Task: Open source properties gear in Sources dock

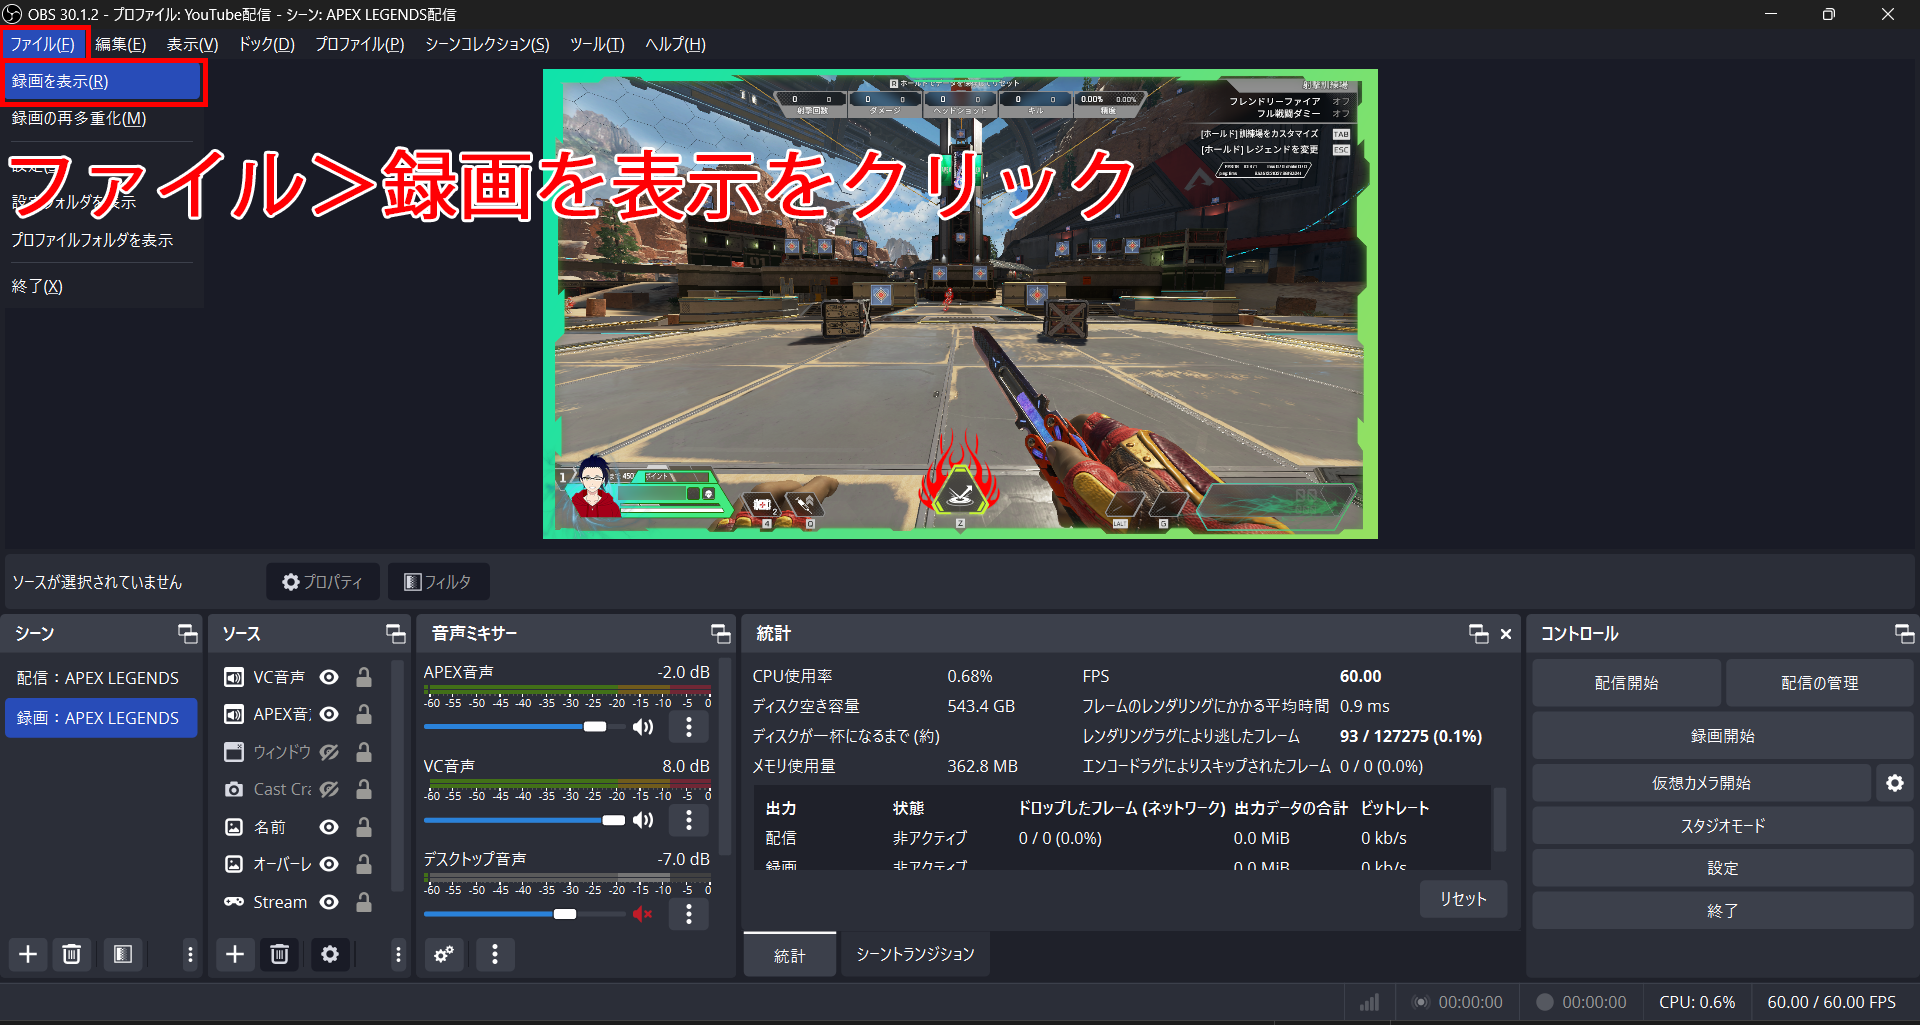Action: [330, 954]
